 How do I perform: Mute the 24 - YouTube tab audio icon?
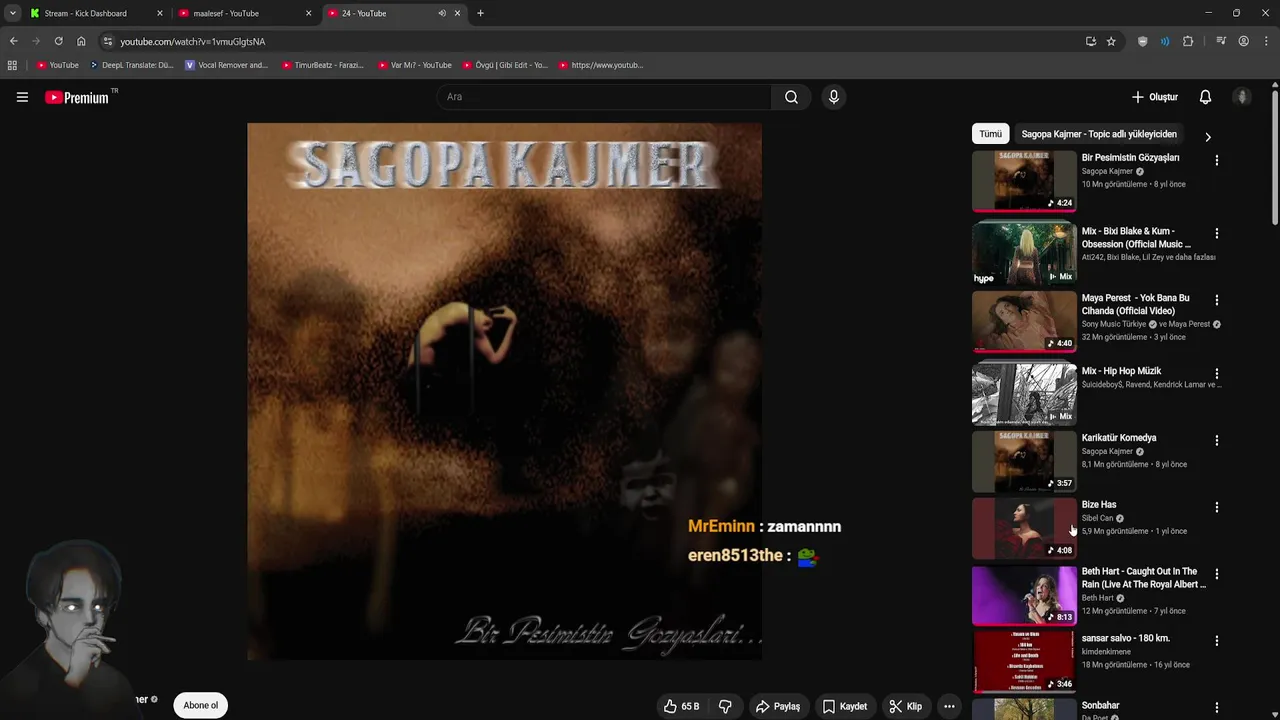coord(441,13)
